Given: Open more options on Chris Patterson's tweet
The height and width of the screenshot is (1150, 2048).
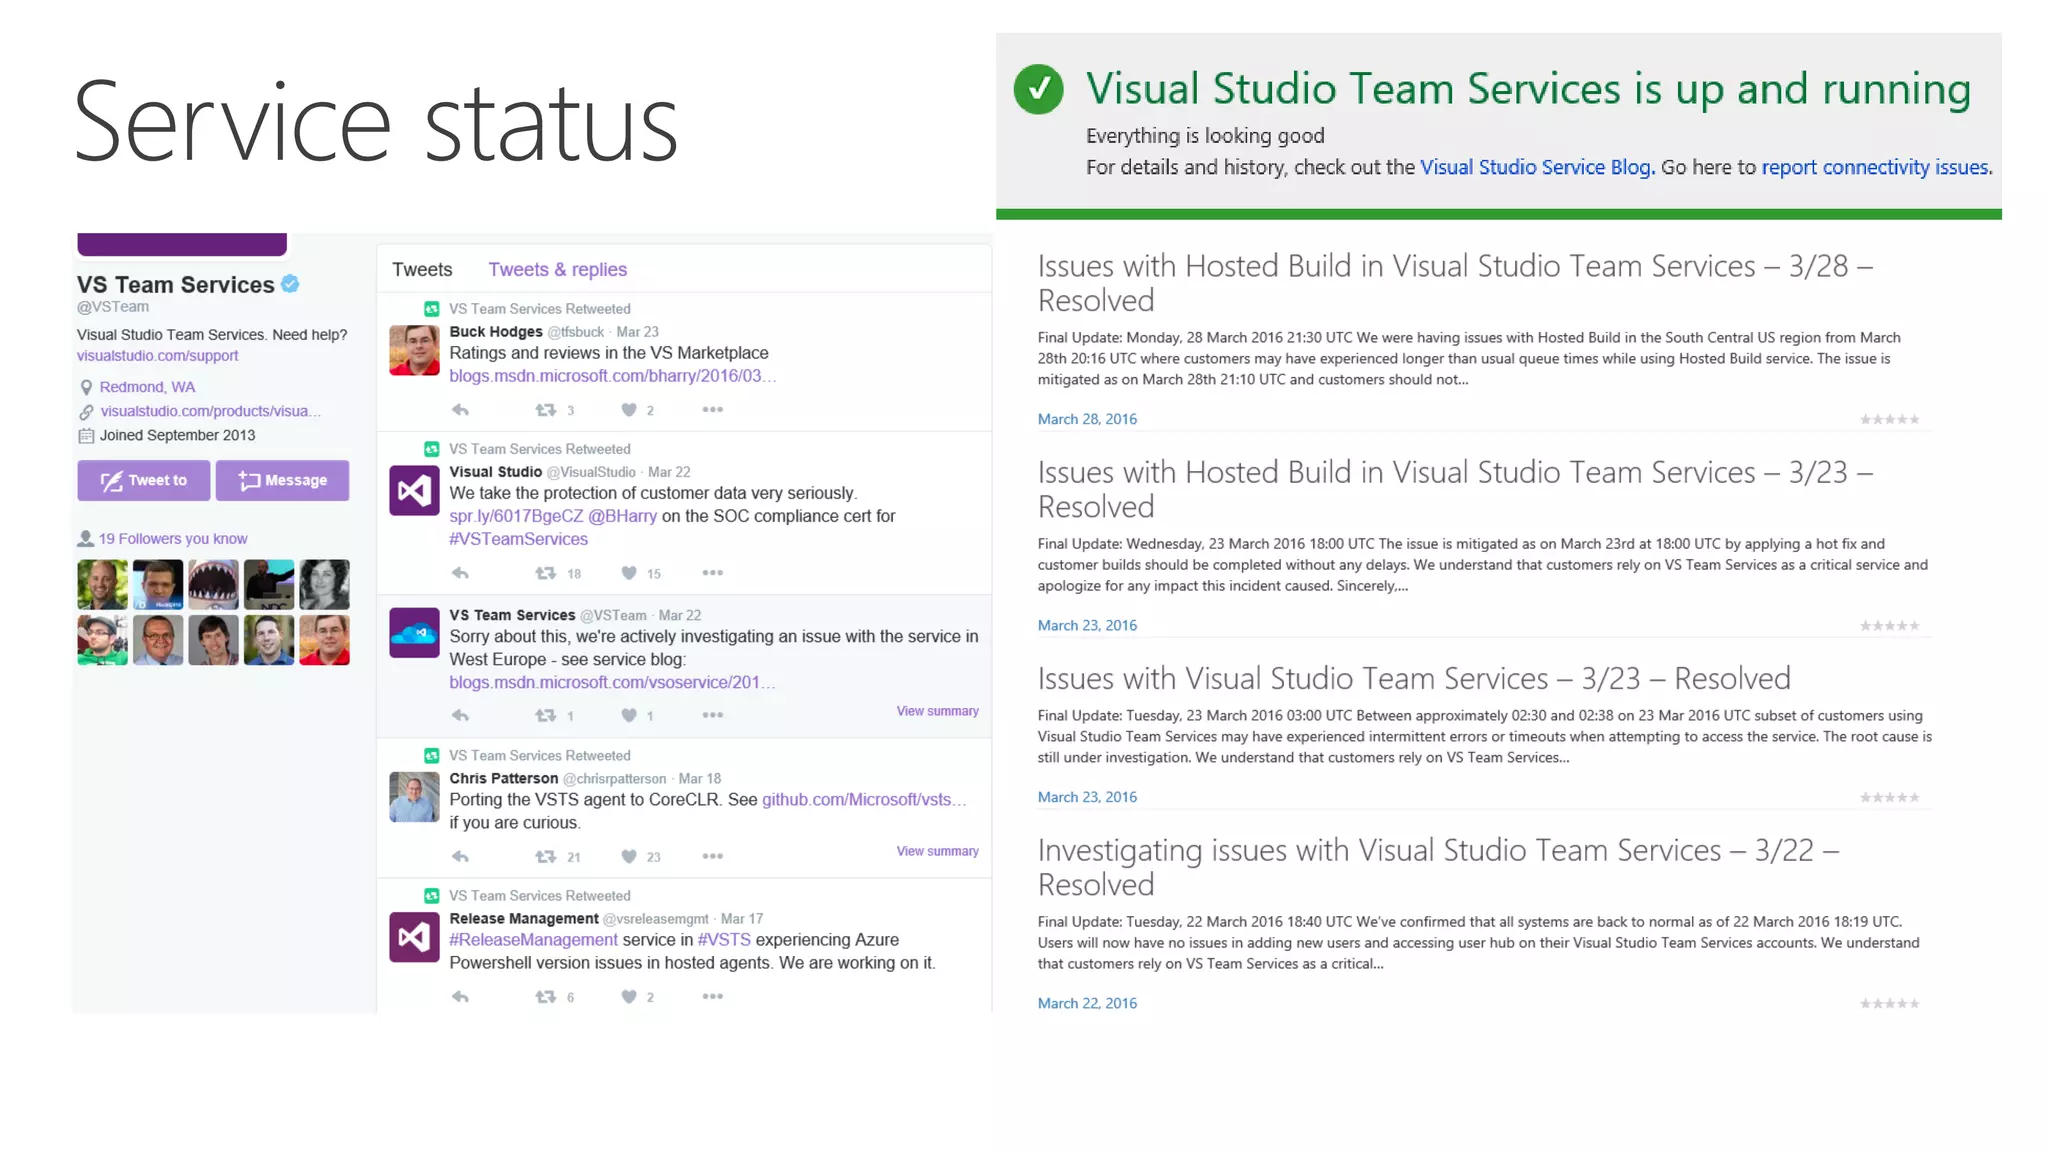Looking at the screenshot, I should 712,856.
